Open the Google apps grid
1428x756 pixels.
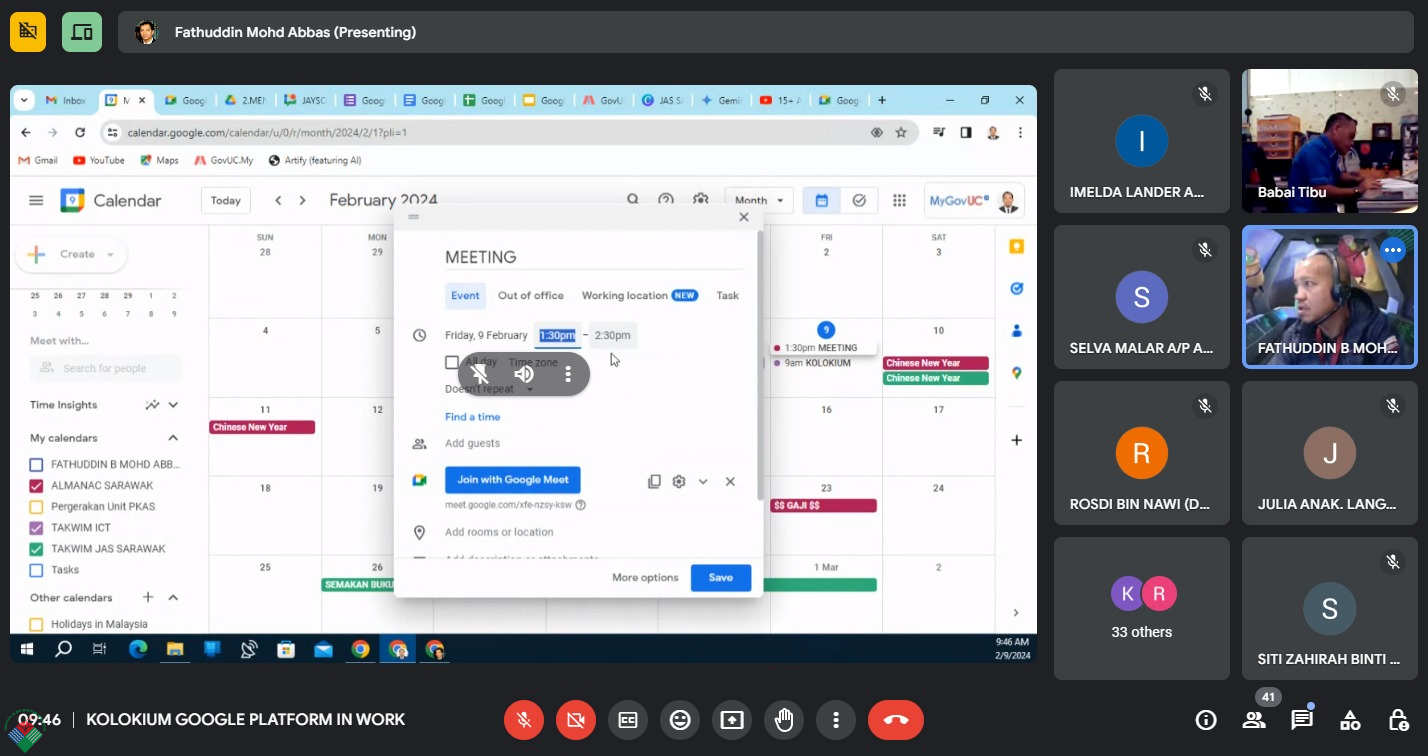(899, 200)
